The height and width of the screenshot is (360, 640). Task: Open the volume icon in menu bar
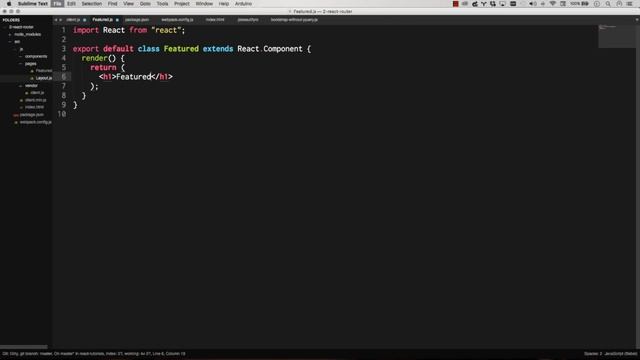point(533,4)
